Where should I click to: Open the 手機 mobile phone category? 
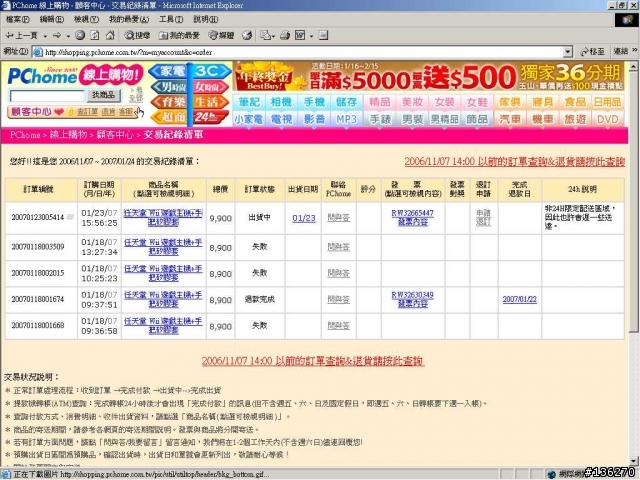(314, 102)
